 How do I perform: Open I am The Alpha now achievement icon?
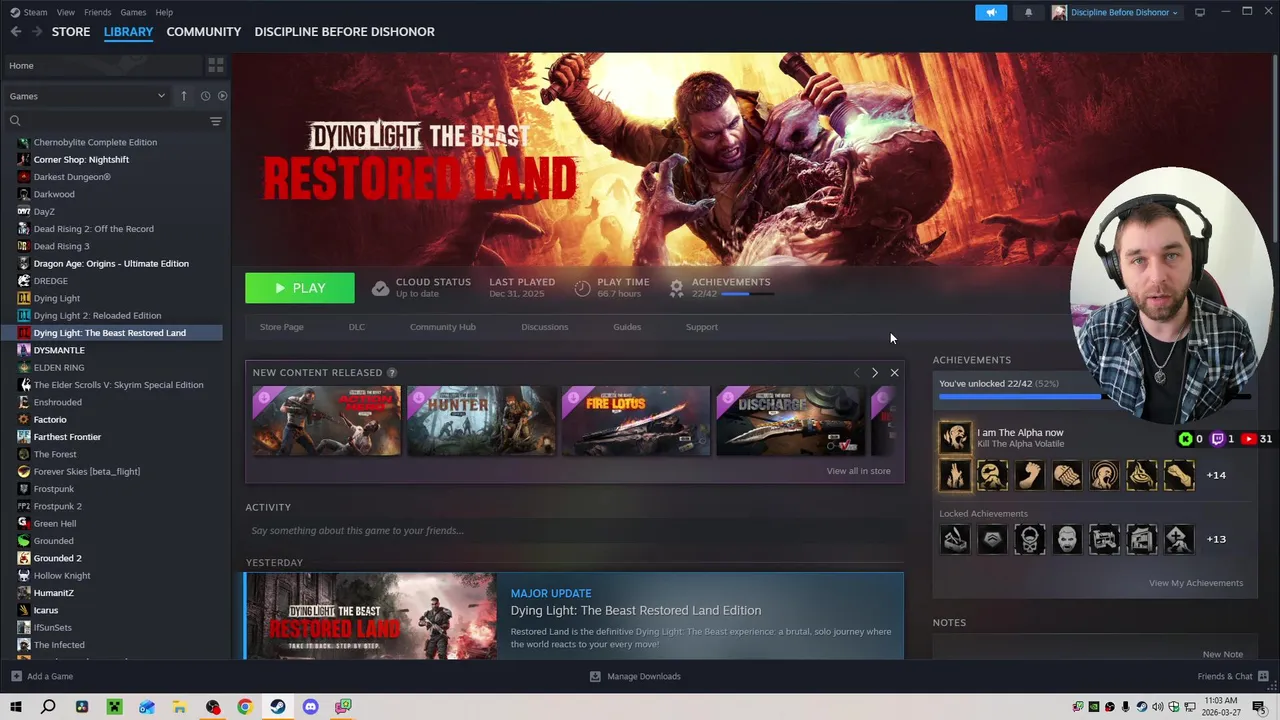[x=955, y=438]
